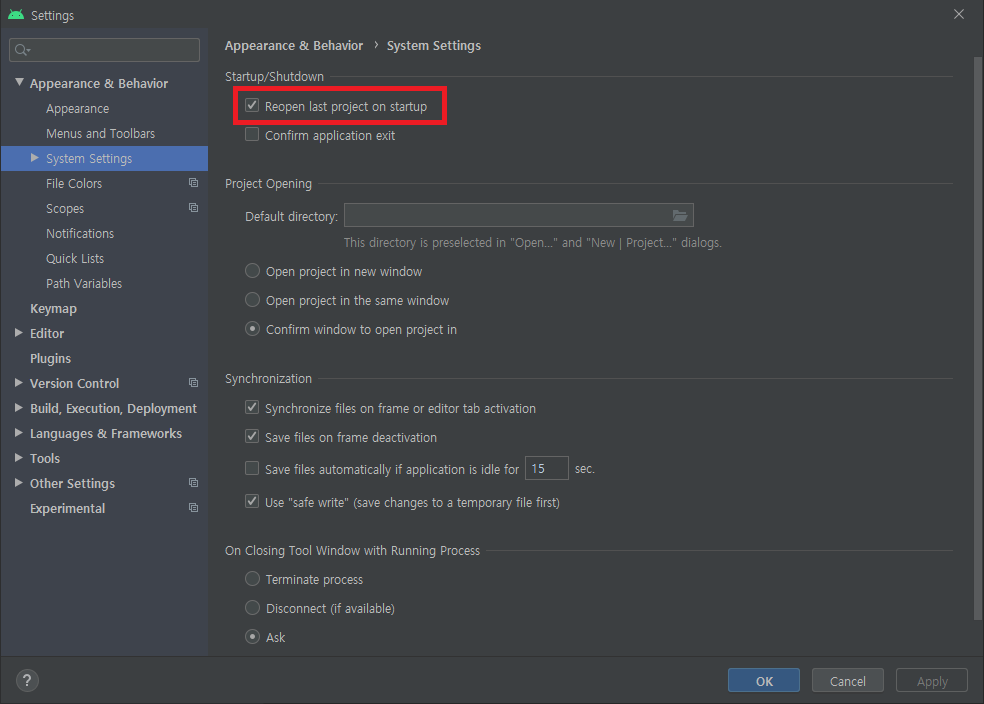Click the folder browse icon for Default directory
Viewport: 984px width, 704px height.
pos(680,215)
